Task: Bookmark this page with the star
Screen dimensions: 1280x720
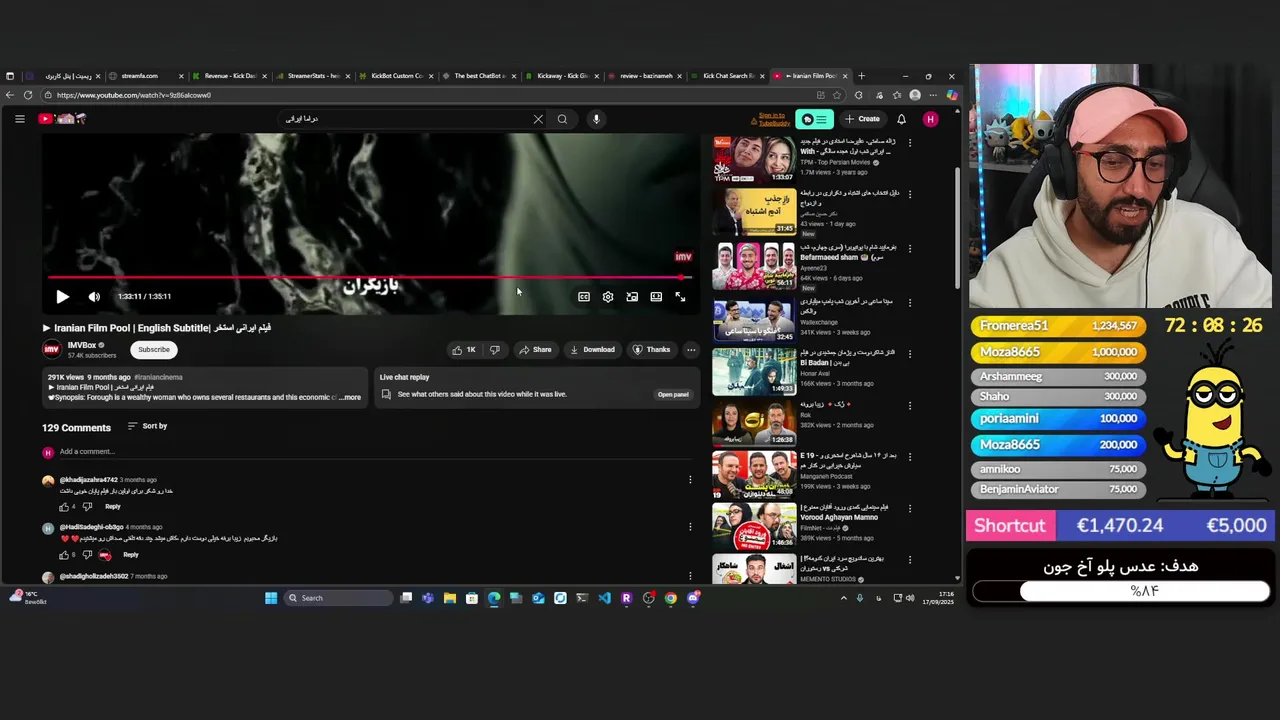Action: [836, 95]
